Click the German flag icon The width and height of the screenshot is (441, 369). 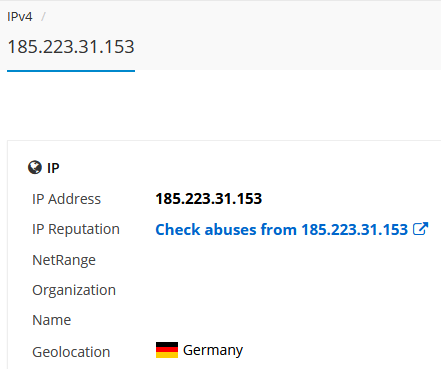[167, 350]
